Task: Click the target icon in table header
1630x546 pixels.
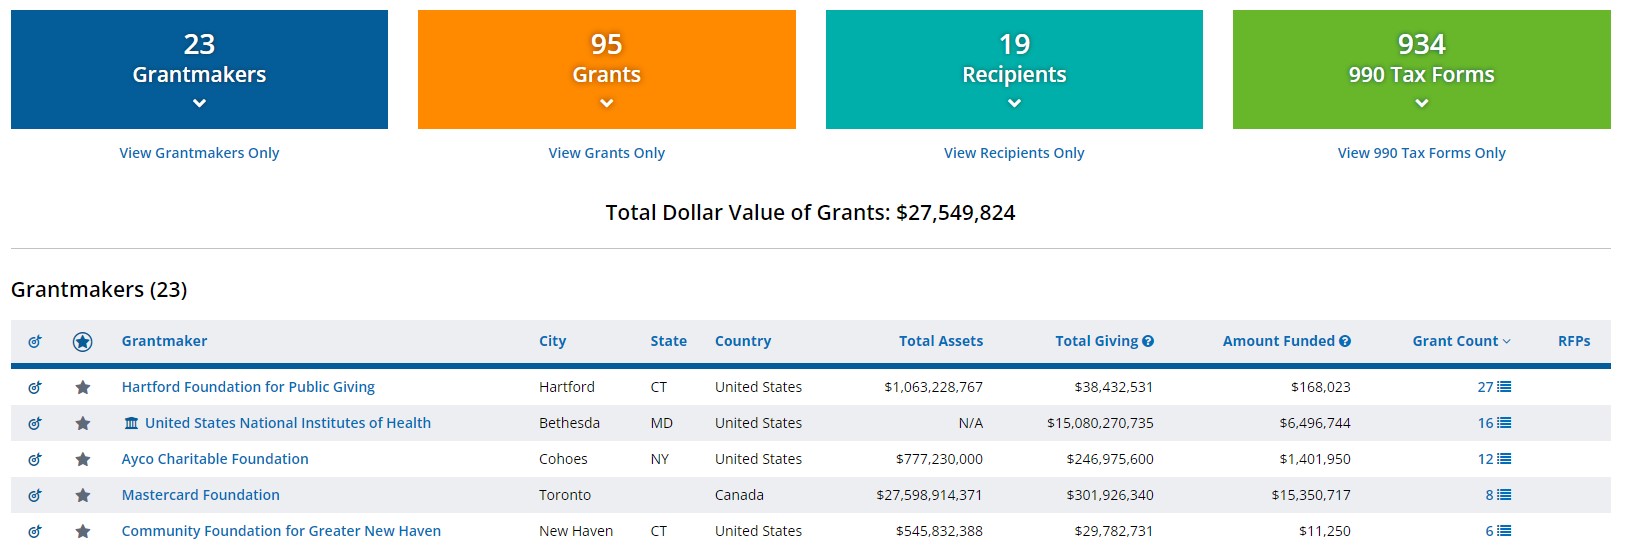Action: pos(35,341)
